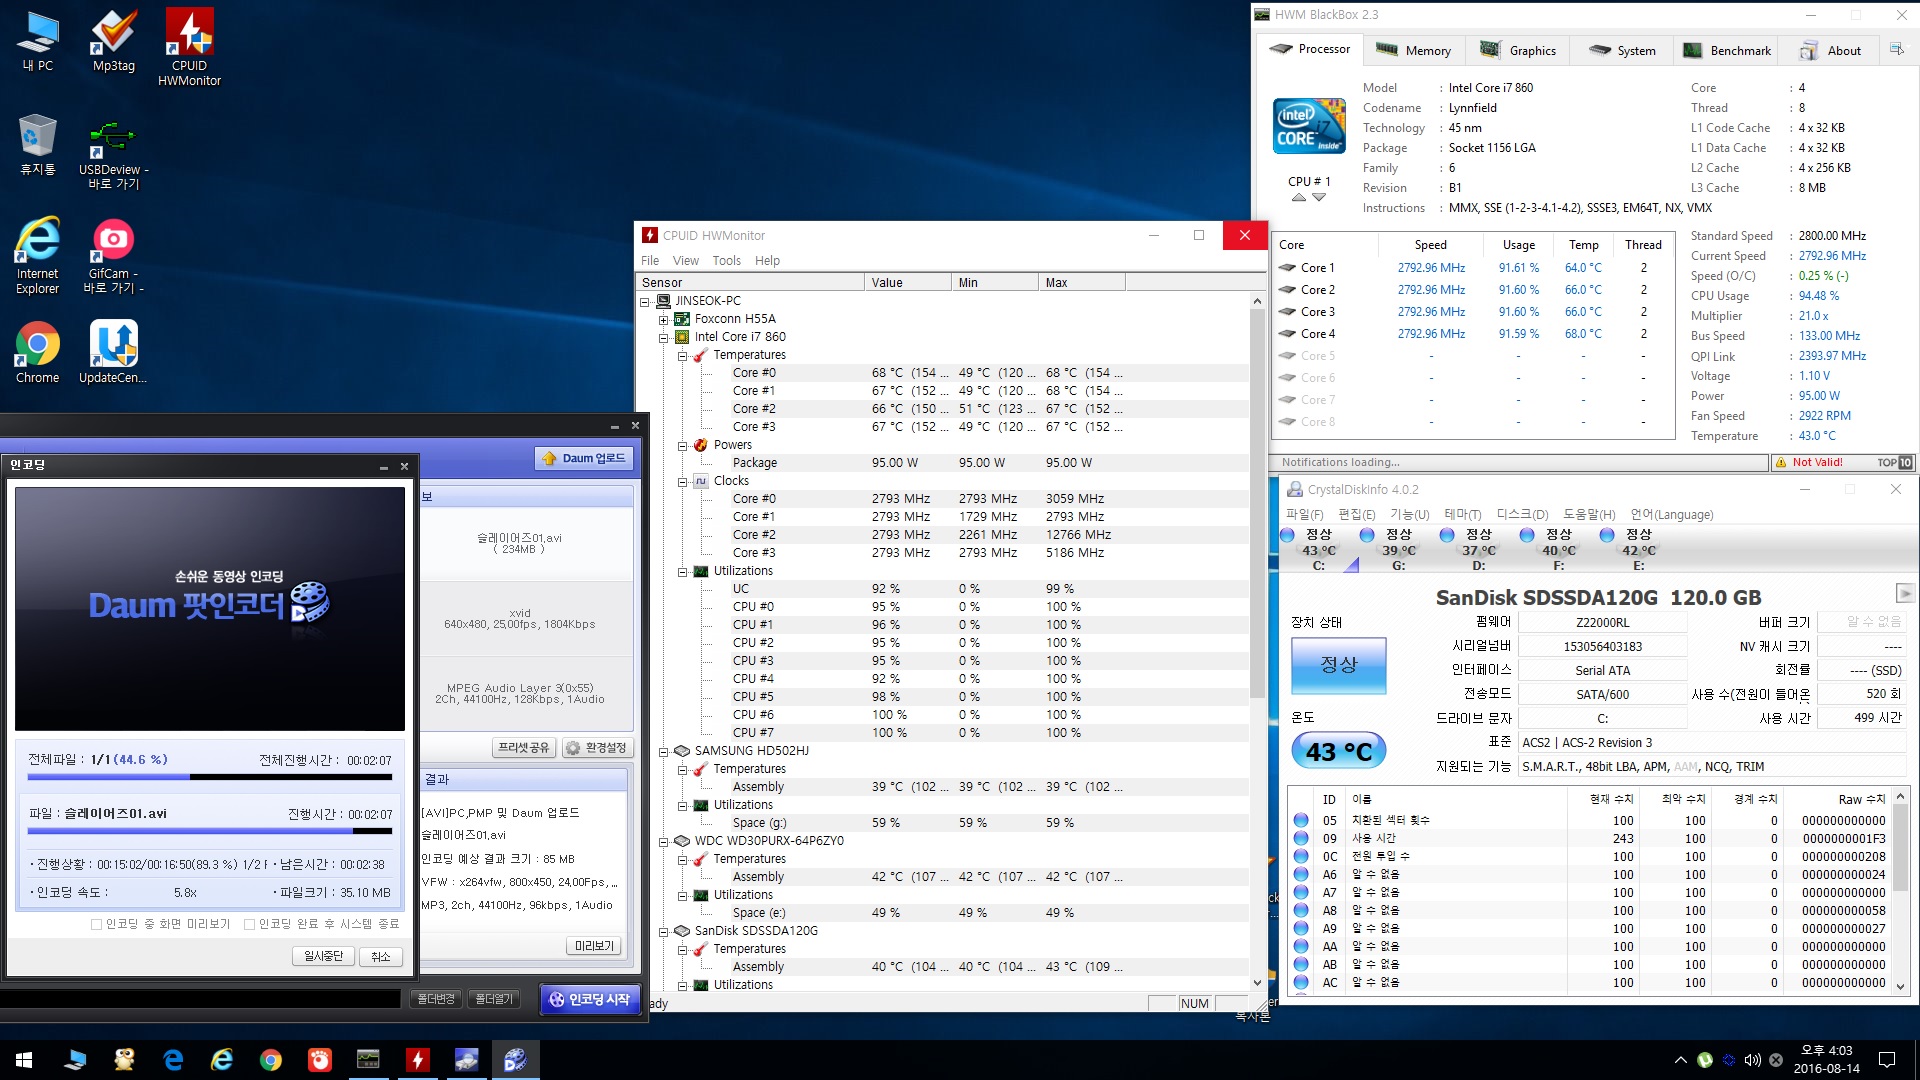Click the Windows Start button

coord(24,1060)
